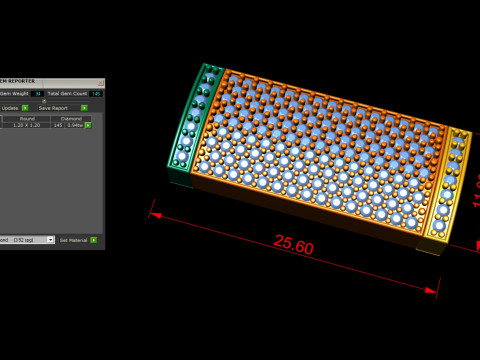
Task: Click the green Update button icon
Action: click(25, 108)
